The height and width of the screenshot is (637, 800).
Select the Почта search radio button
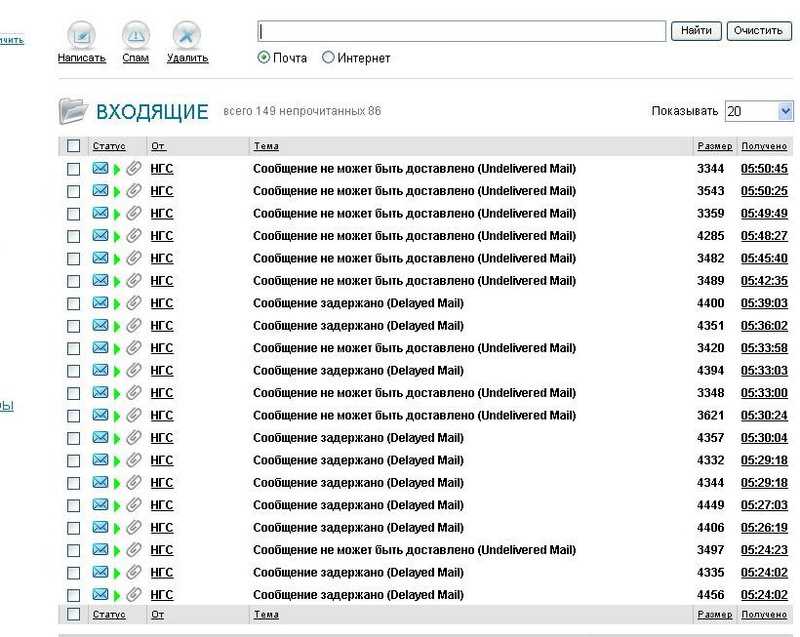pos(264,58)
